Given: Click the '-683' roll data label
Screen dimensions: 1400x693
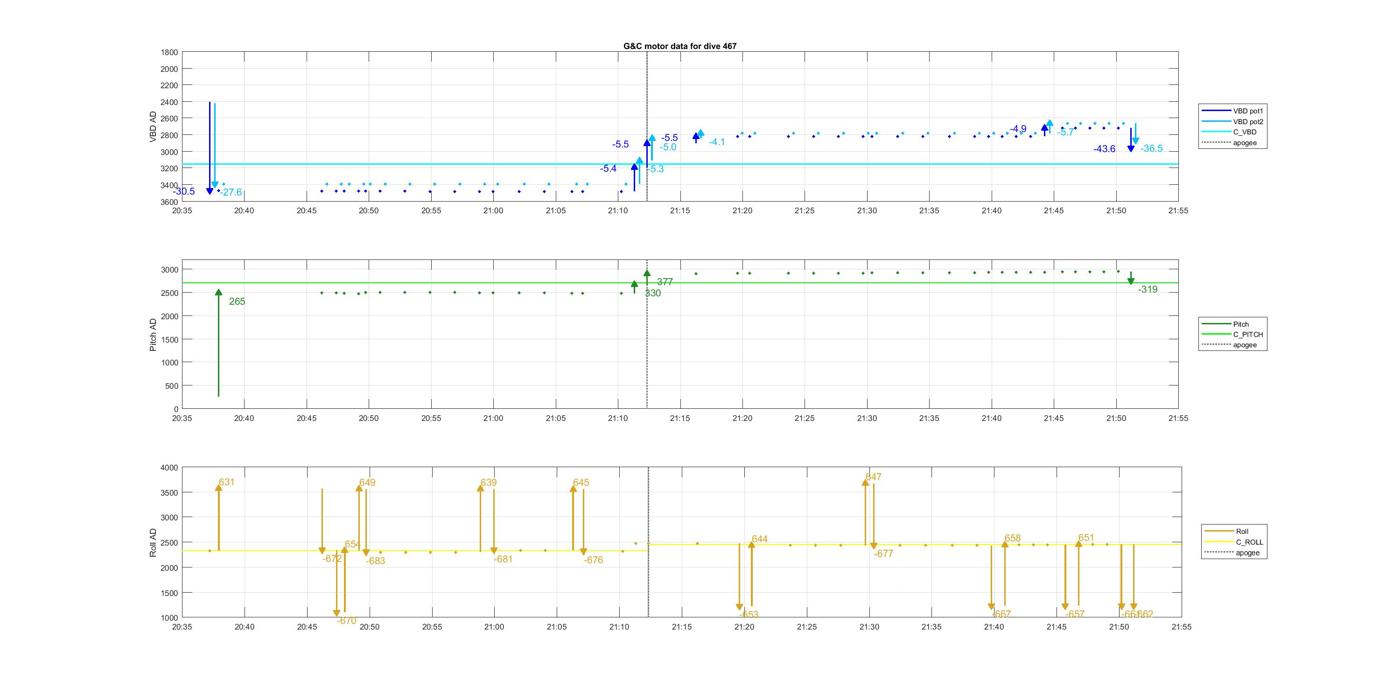Looking at the screenshot, I should point(375,561).
